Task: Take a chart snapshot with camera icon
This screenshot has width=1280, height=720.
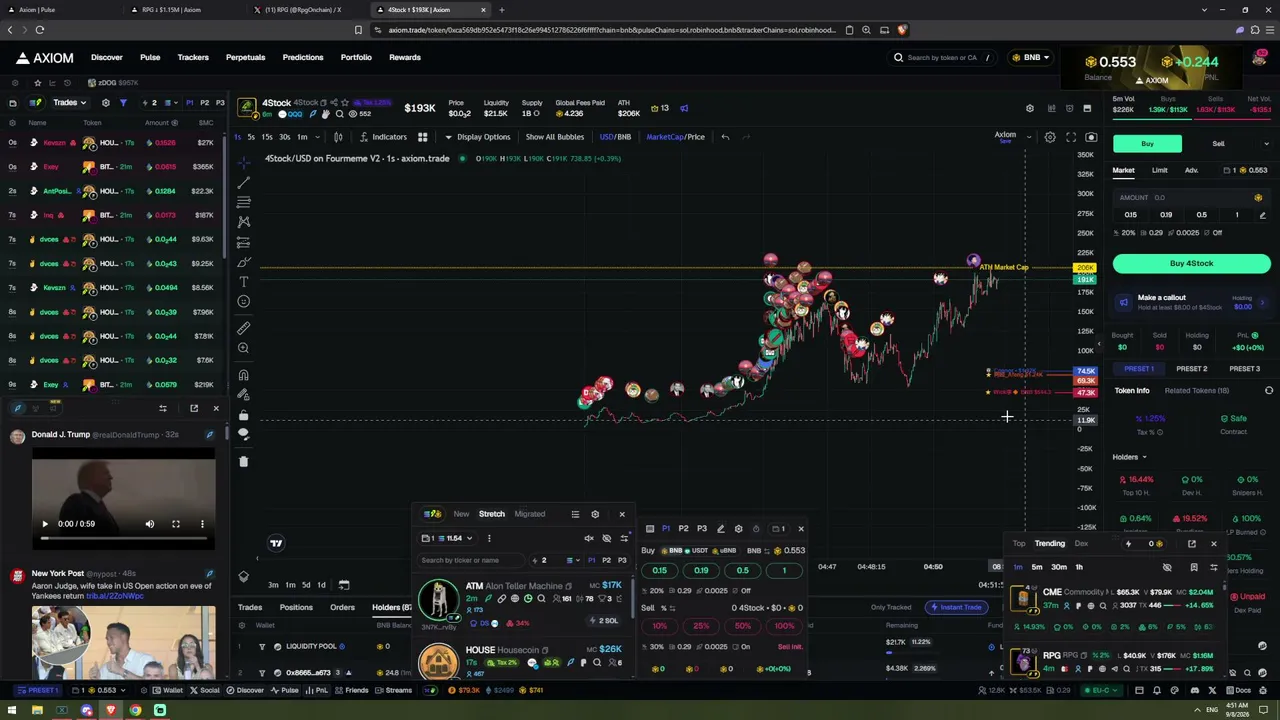Action: point(1091,137)
